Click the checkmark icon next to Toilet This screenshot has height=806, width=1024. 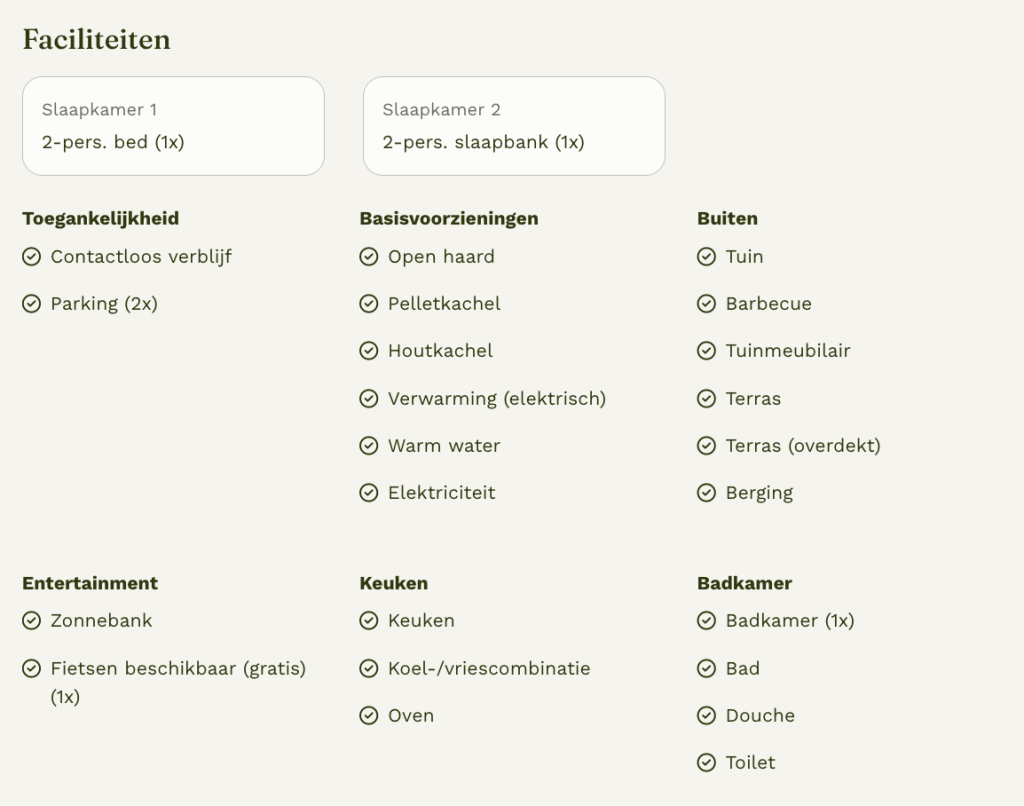click(707, 762)
